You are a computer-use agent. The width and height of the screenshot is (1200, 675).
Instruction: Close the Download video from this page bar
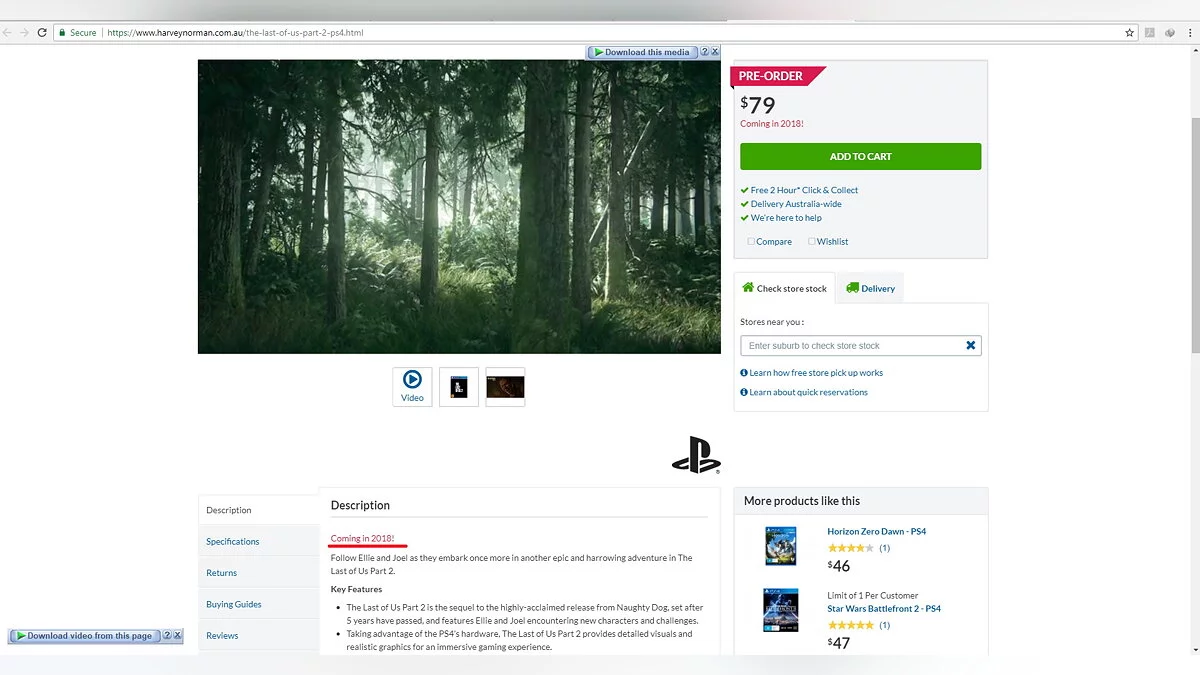[x=178, y=636]
